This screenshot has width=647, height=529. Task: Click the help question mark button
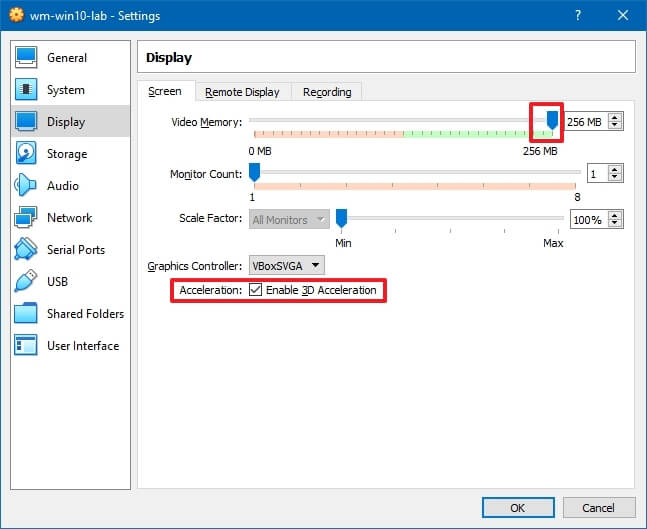point(578,15)
